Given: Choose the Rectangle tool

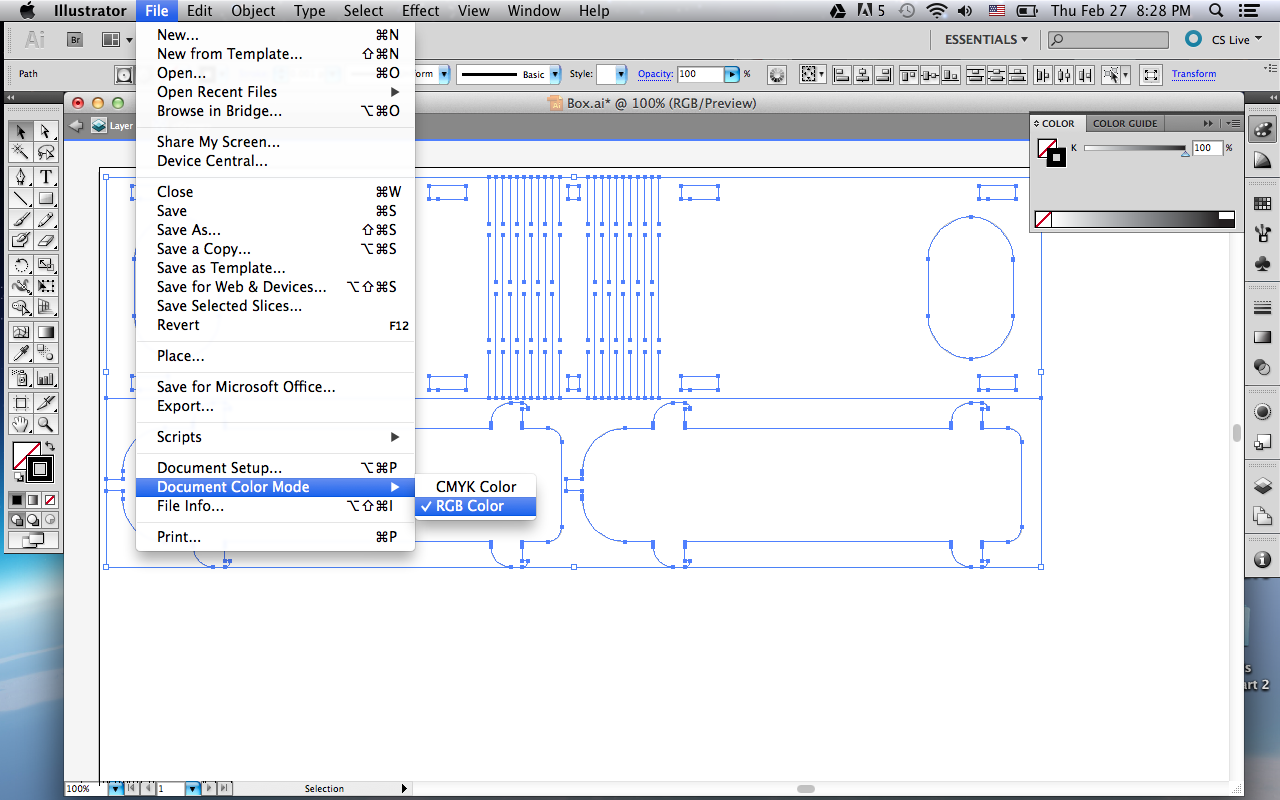Looking at the screenshot, I should (x=46, y=198).
